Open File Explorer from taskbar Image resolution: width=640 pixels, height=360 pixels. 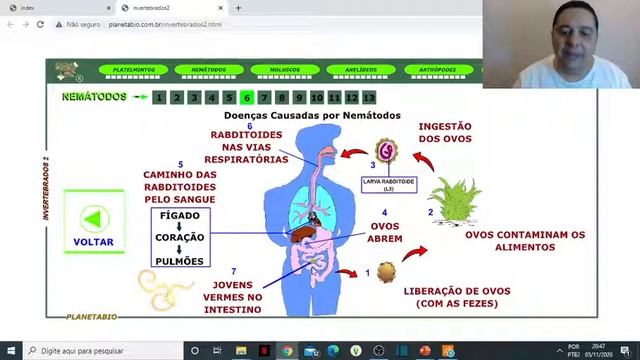tap(241, 351)
